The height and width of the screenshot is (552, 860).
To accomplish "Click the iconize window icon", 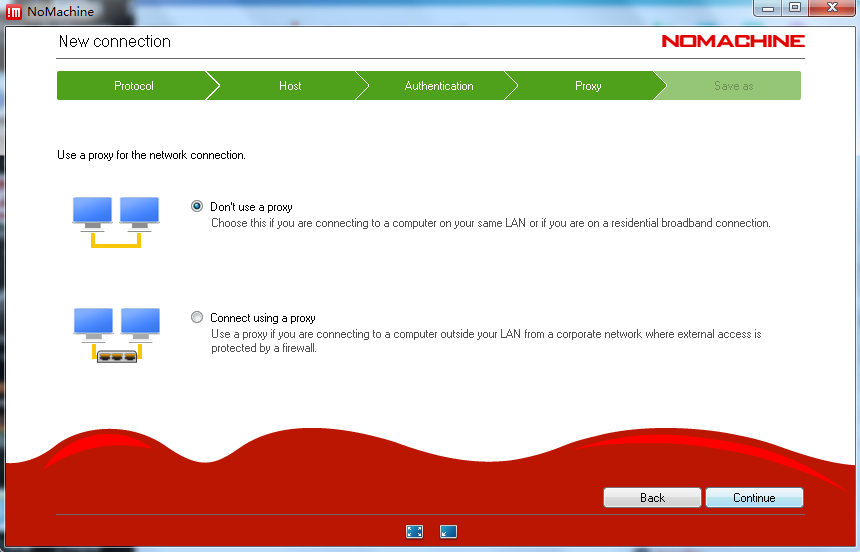I will [448, 531].
